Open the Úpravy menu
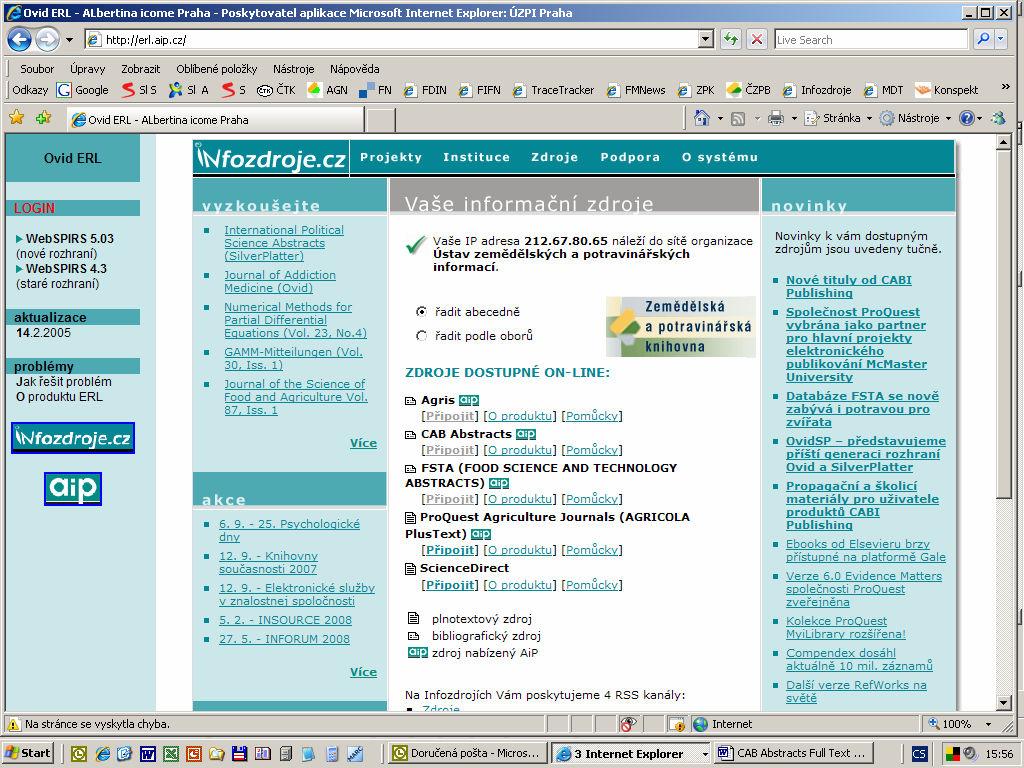The height and width of the screenshot is (768, 1024). 88,69
